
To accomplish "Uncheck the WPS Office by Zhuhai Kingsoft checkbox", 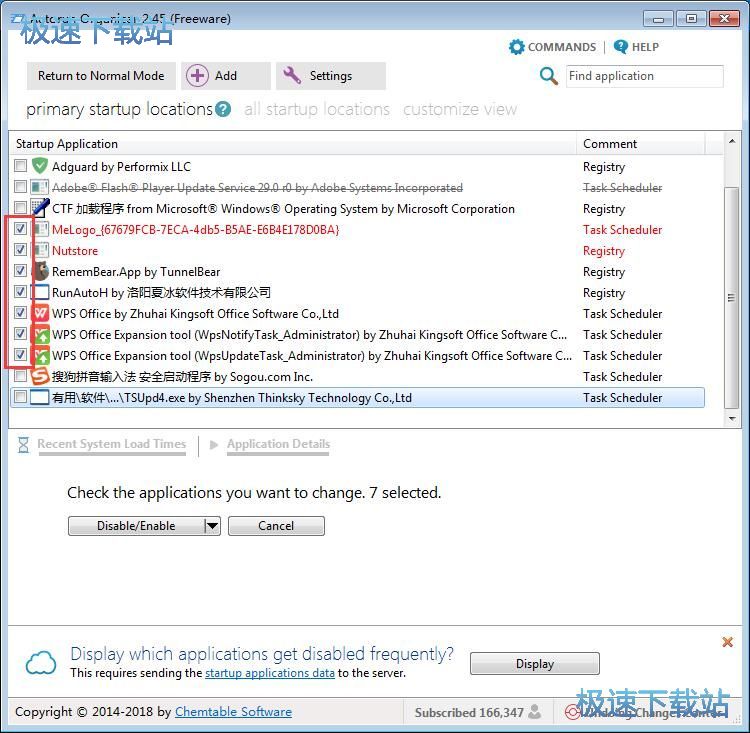I will 20,312.
